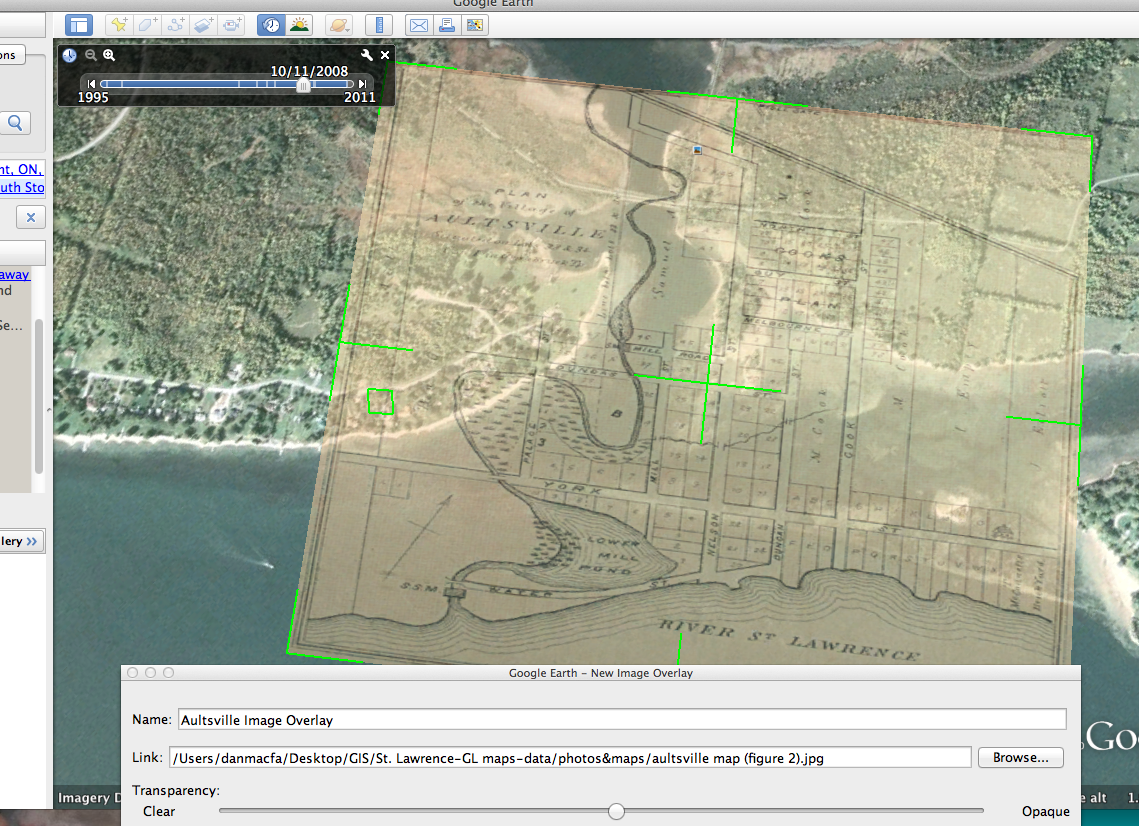This screenshot has height=826, width=1139.
Task: Close the time slider panel
Action: click(x=385, y=55)
